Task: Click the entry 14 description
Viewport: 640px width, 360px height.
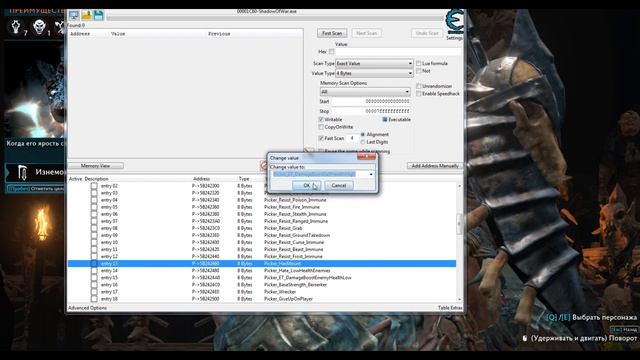Action: 109,271
